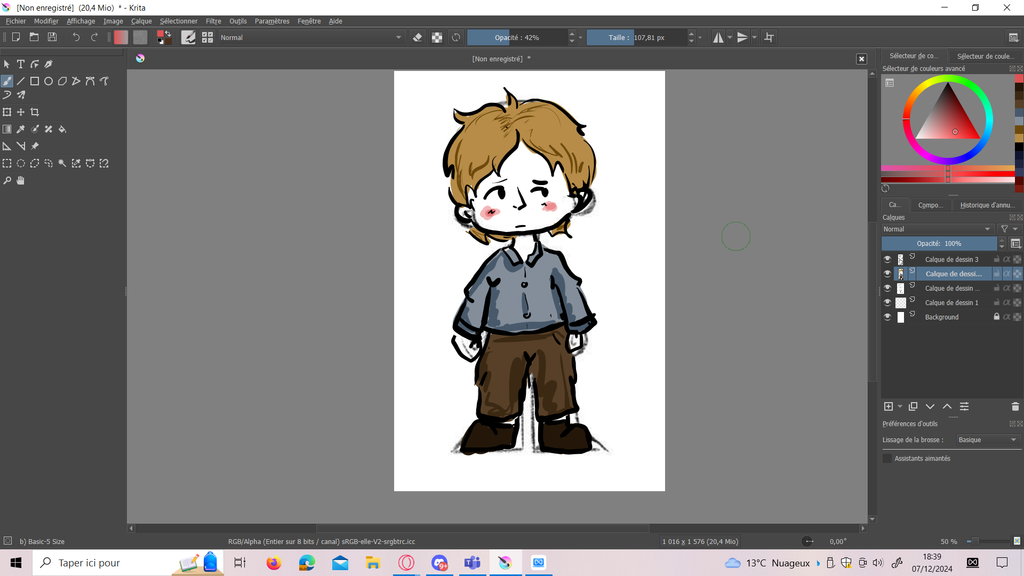1024x576 pixels.
Task: Select the Ellipse shape tool
Action: point(48,81)
